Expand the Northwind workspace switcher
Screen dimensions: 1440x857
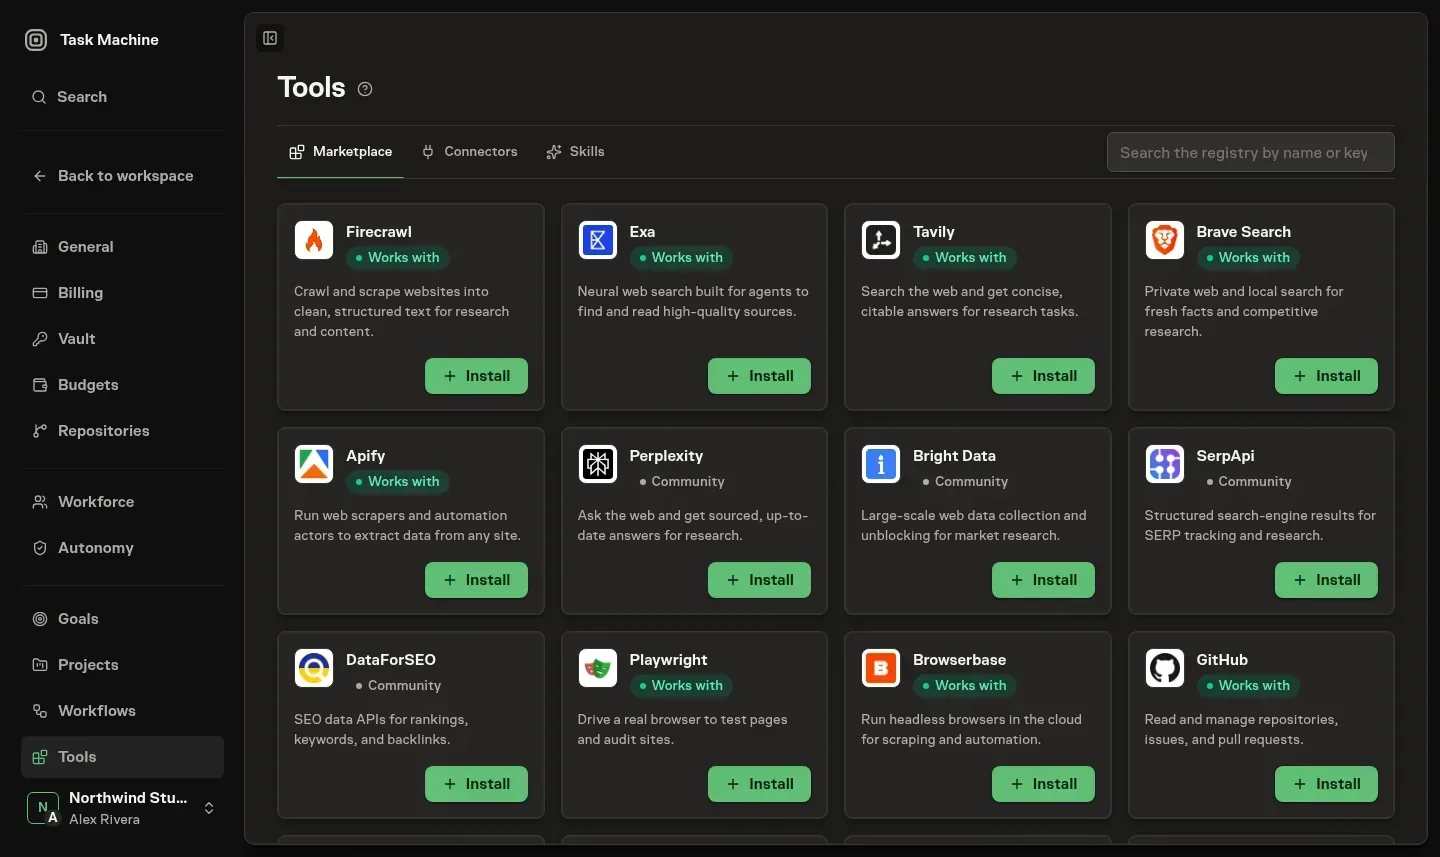pyautogui.click(x=209, y=808)
